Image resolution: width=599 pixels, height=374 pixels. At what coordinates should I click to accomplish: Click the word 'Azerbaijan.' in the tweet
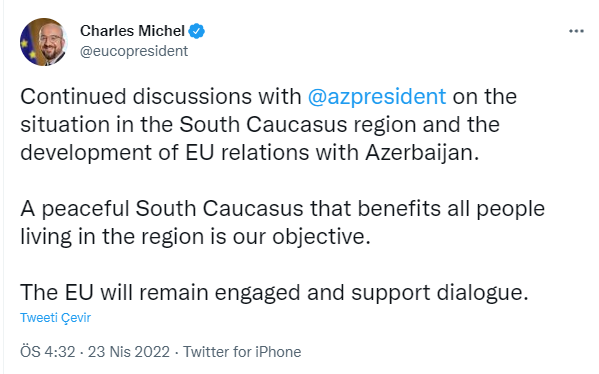click(422, 153)
